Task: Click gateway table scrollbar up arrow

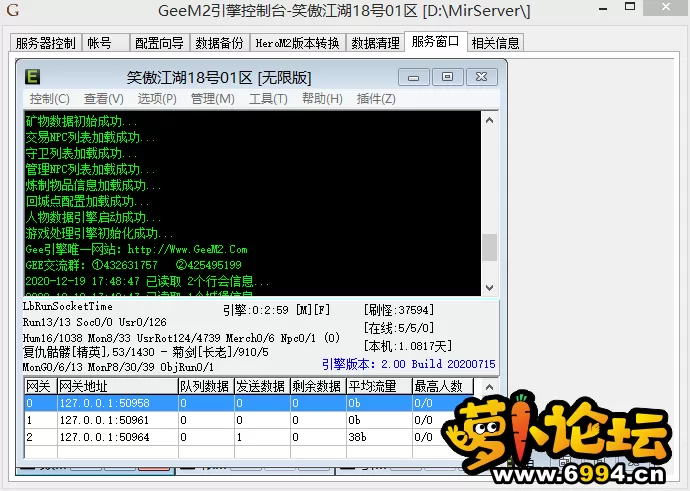Action: (x=489, y=387)
